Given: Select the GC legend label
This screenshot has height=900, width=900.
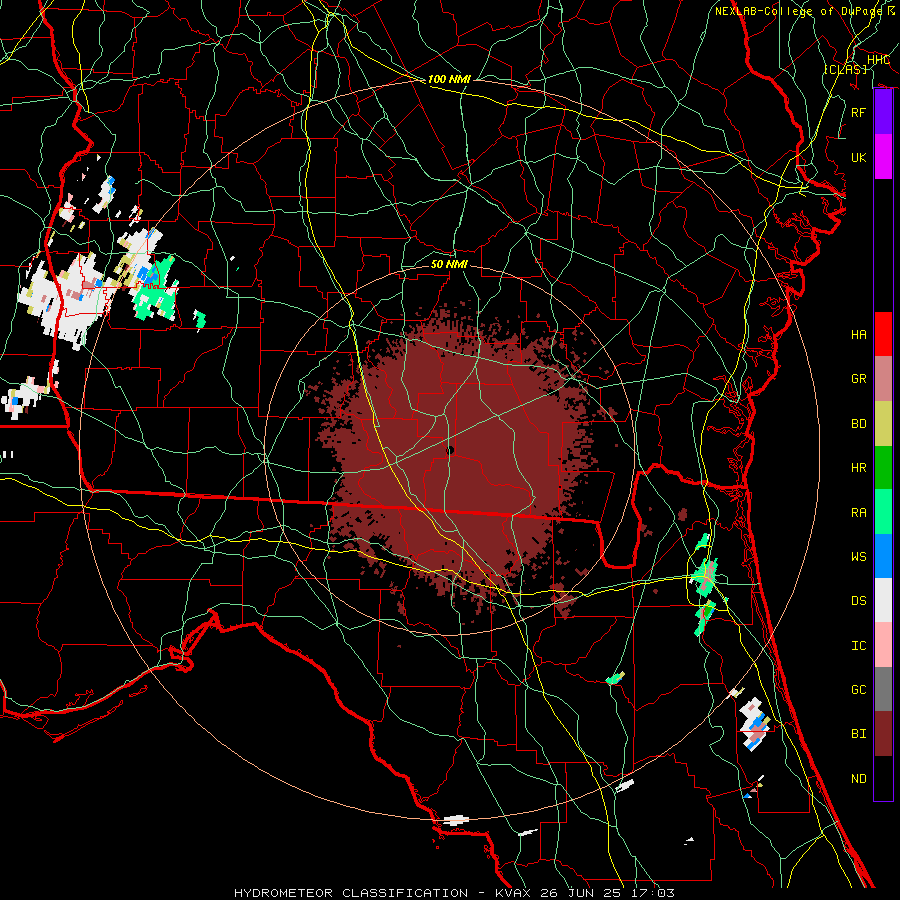Looking at the screenshot, I should pos(859,690).
